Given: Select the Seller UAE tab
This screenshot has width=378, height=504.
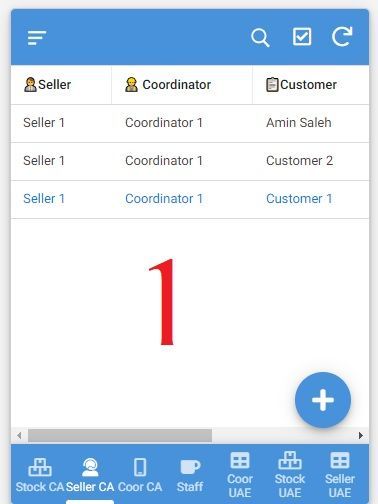Looking at the screenshot, I should click(340, 475).
